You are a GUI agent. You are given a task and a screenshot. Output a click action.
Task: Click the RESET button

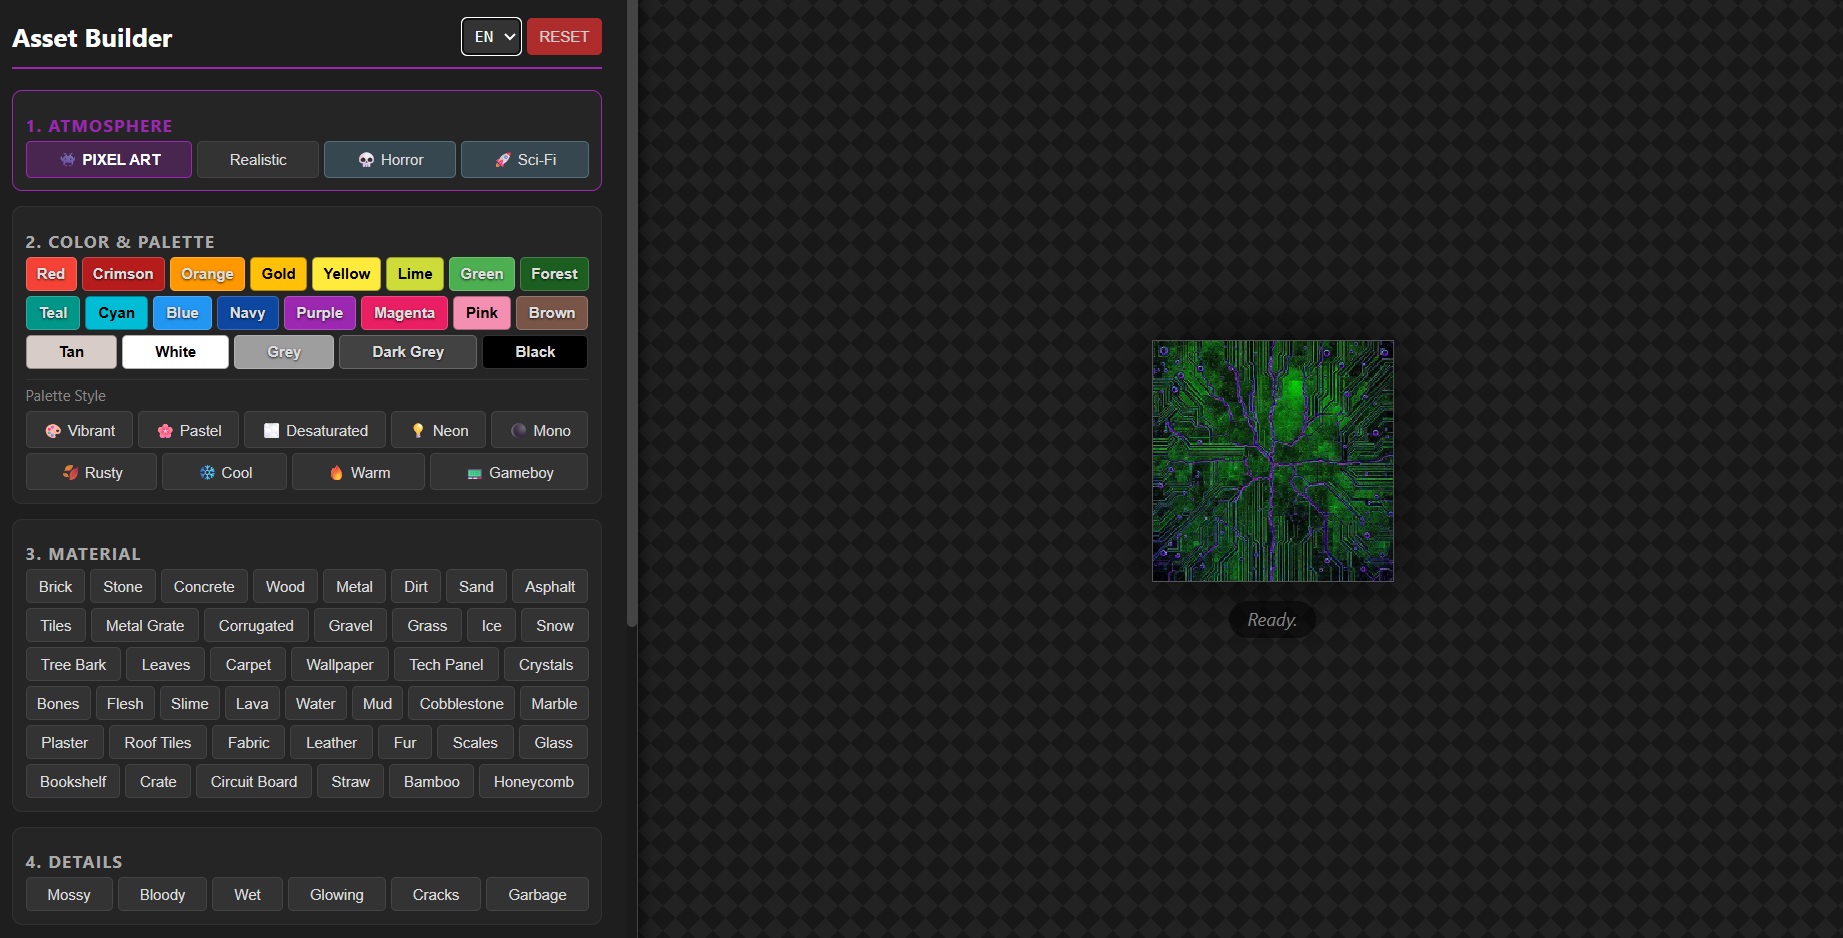pos(564,37)
